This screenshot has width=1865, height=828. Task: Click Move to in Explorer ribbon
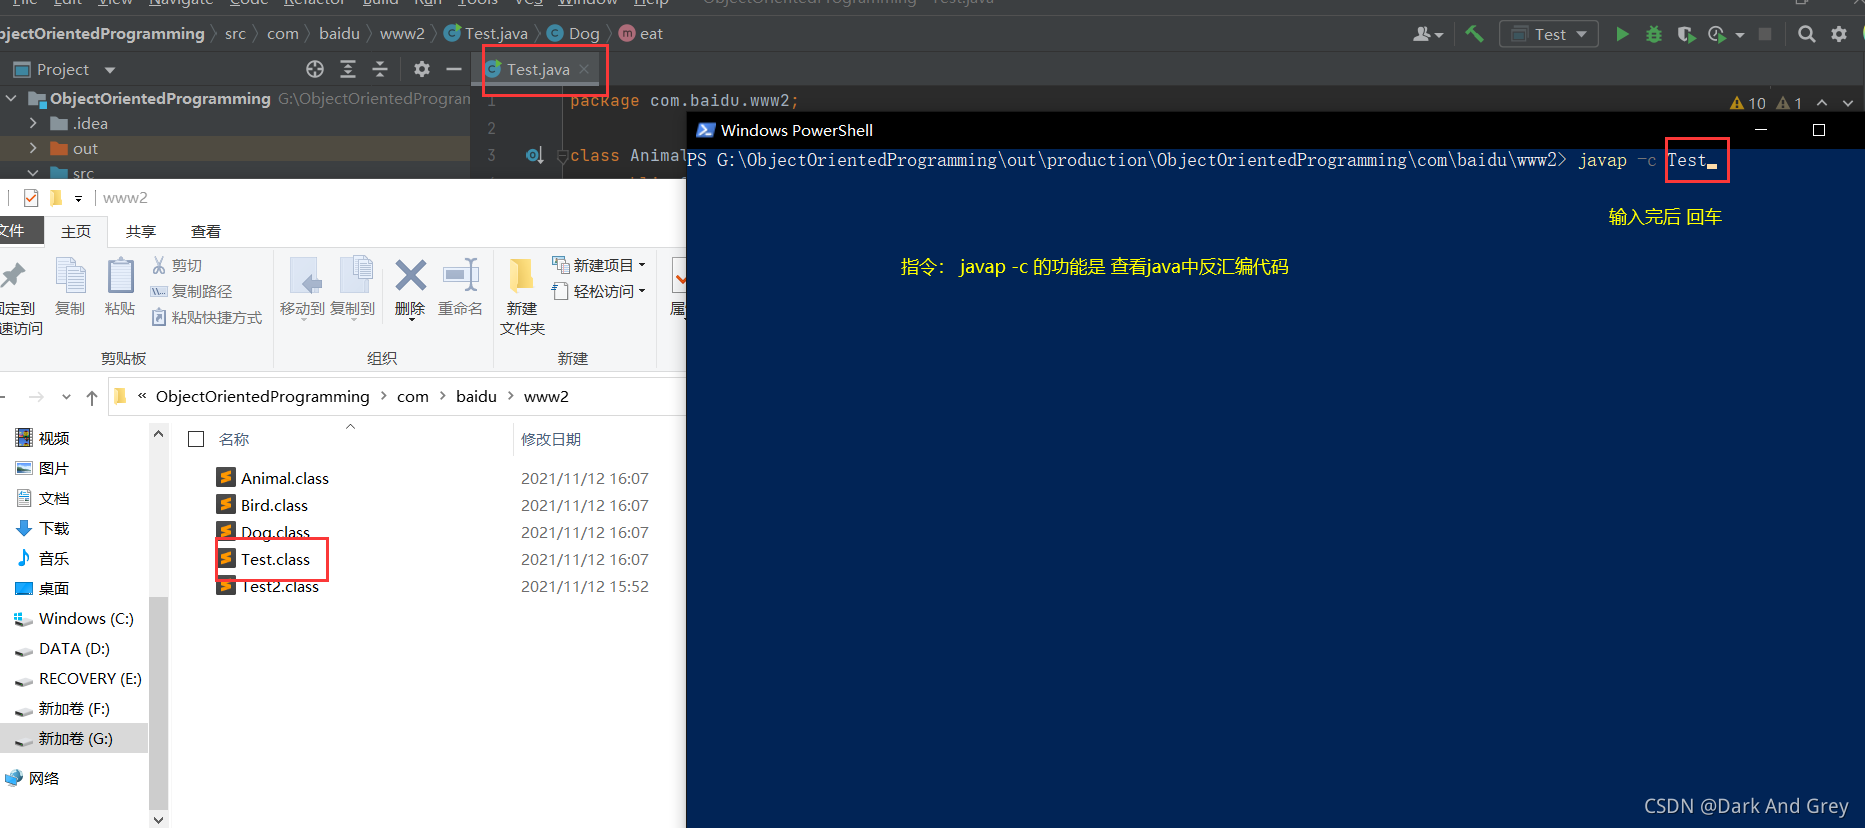pos(302,287)
